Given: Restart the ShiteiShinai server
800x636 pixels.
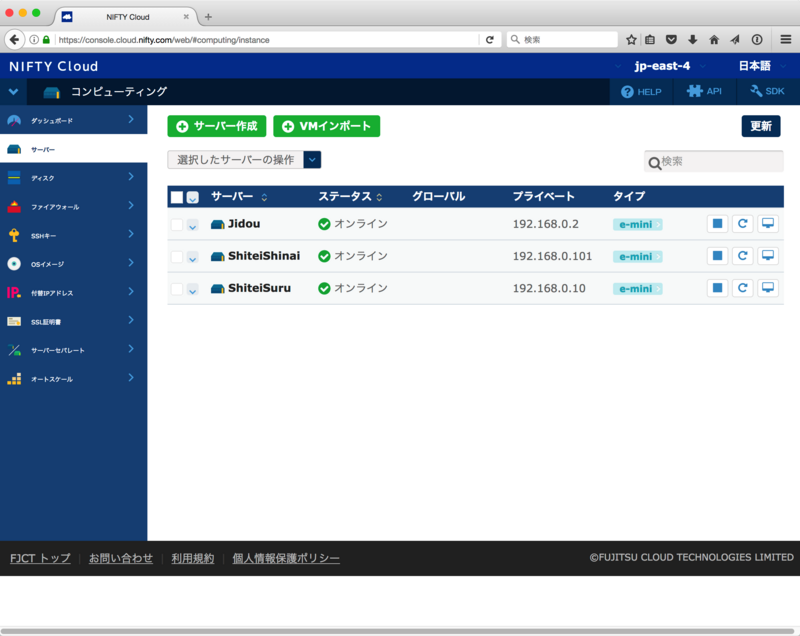Looking at the screenshot, I should pyautogui.click(x=742, y=255).
